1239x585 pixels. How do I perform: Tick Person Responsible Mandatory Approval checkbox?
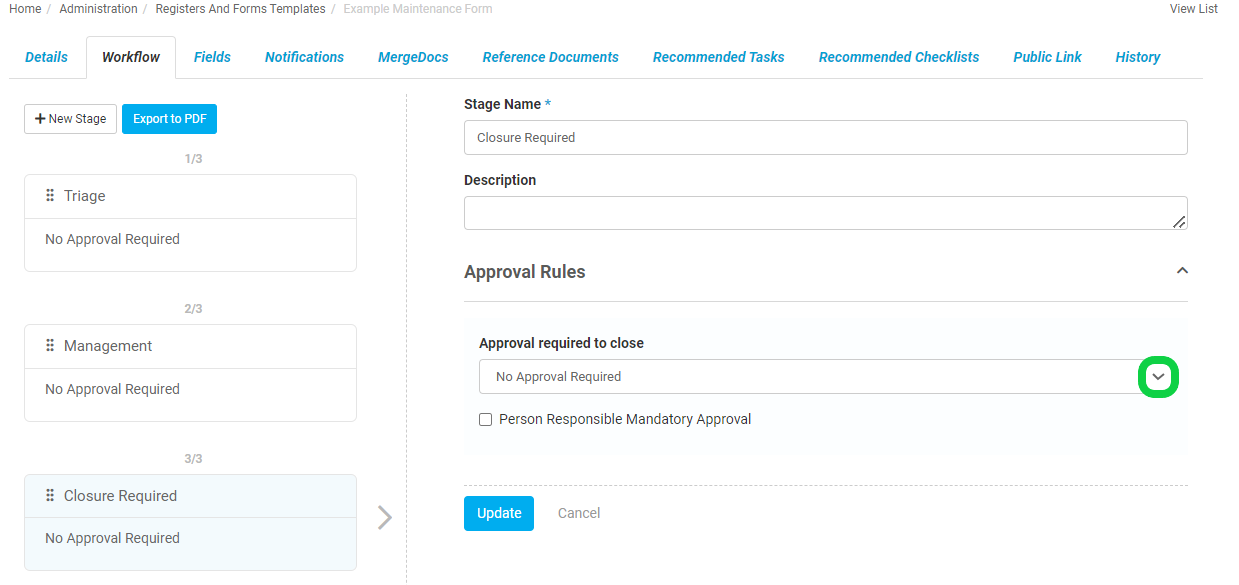pyautogui.click(x=486, y=420)
